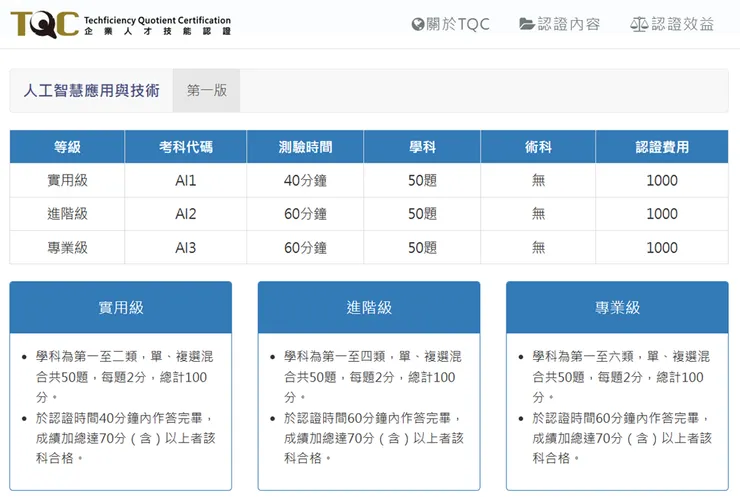Open the 認證效益 menu

click(x=672, y=24)
